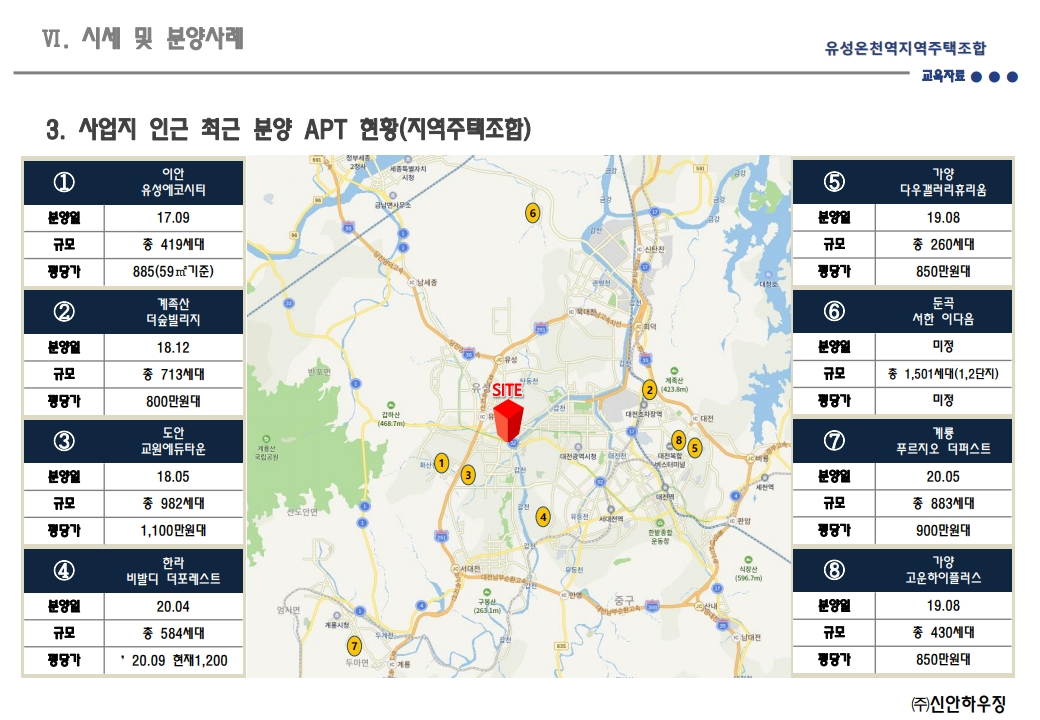Viewport: 1040px width, 720px height.
Task: Click the 총 419세대 cell
Action: point(173,245)
